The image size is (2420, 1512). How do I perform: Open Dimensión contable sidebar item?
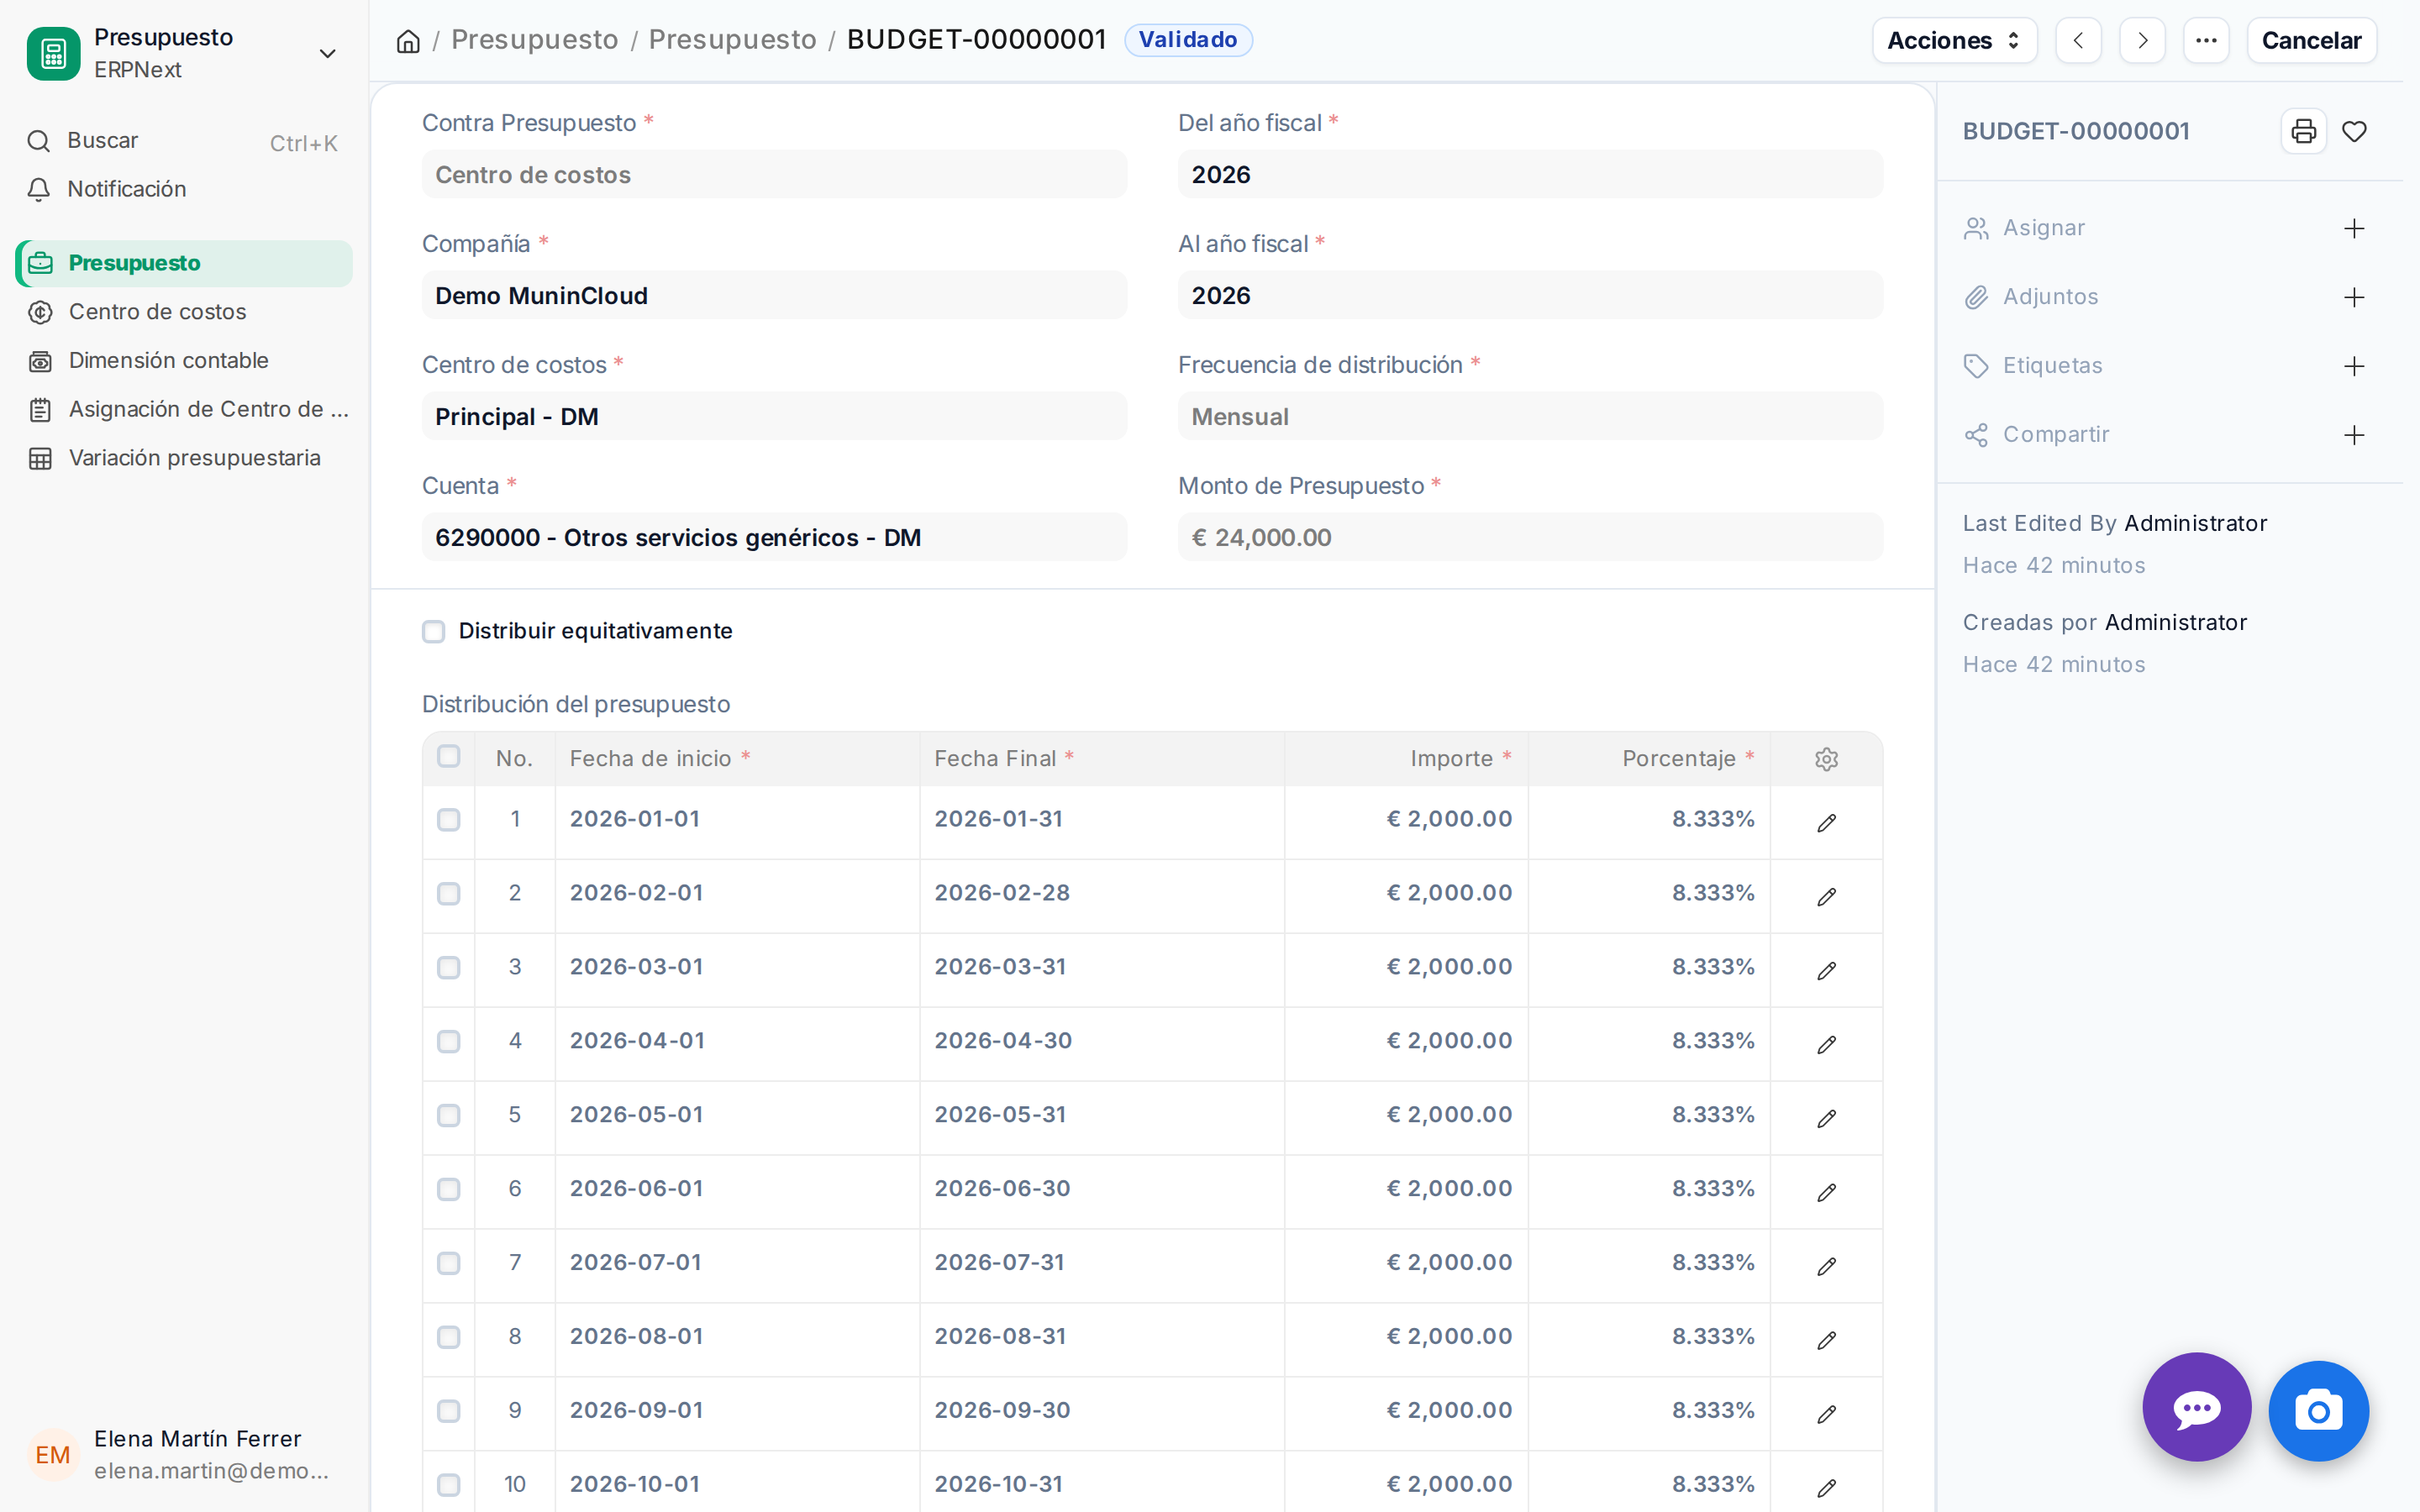[x=184, y=360]
